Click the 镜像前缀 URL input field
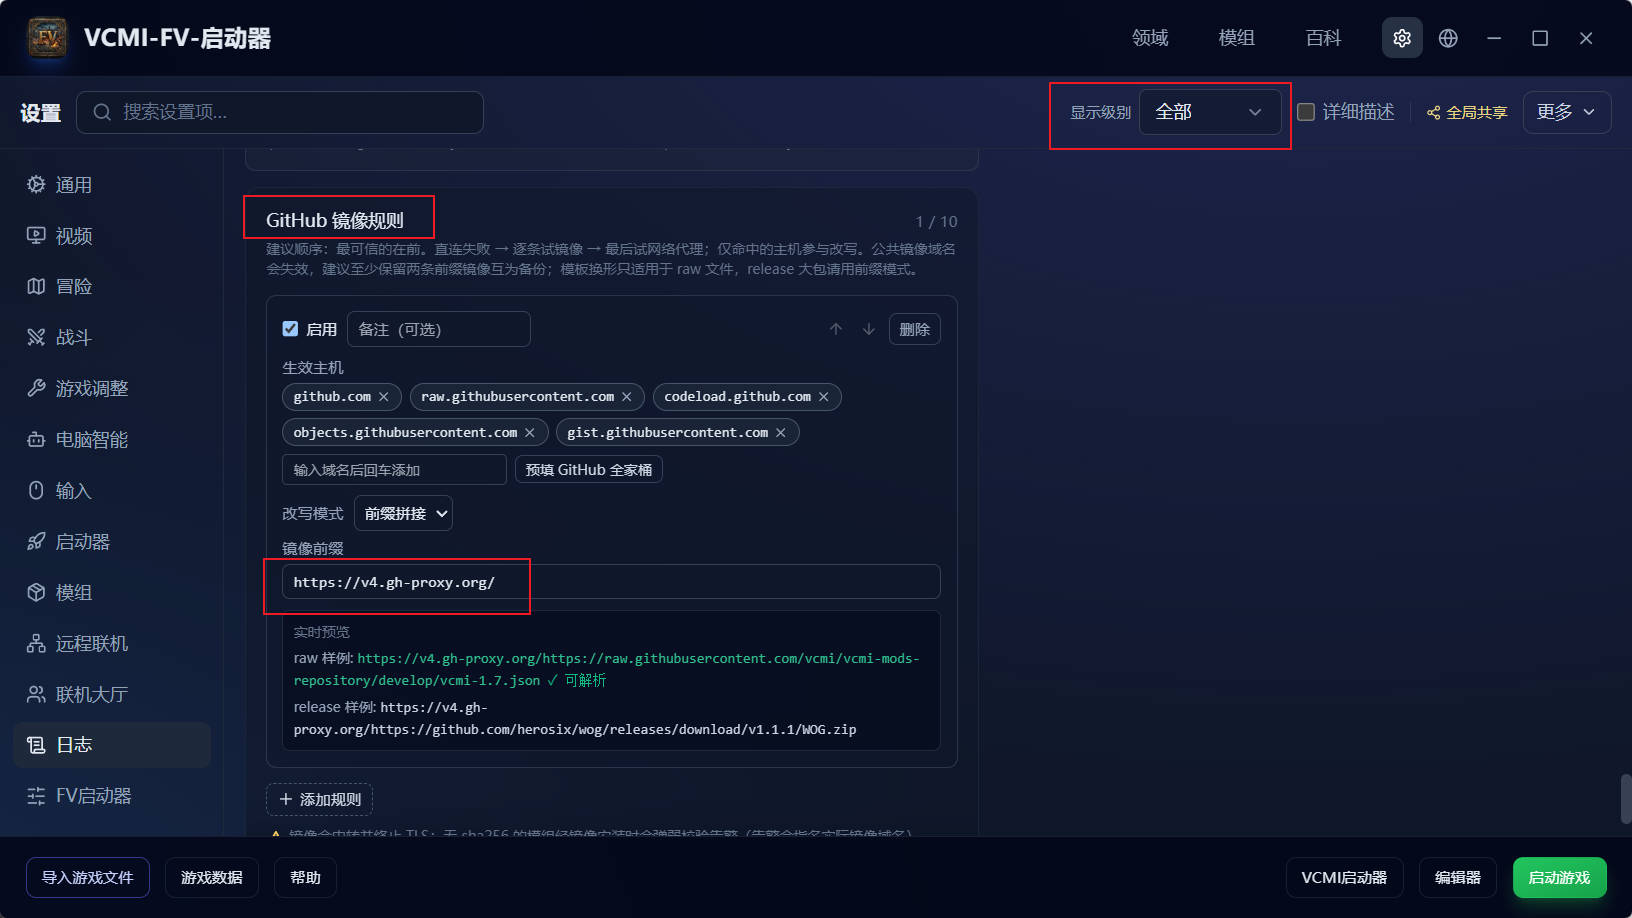This screenshot has width=1632, height=918. [x=611, y=582]
